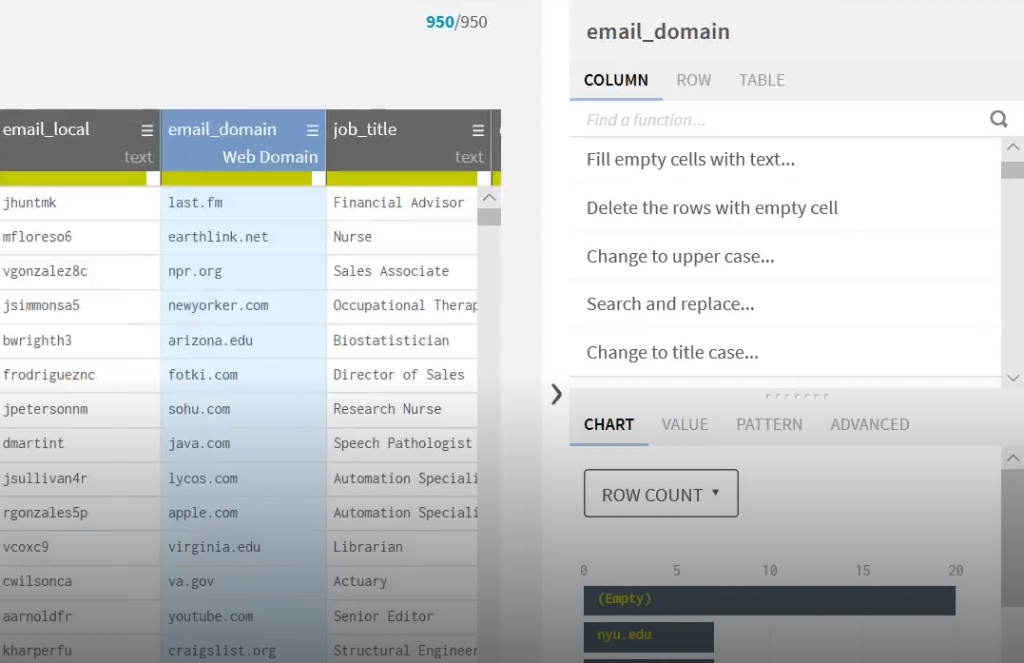Switch to the COLUMN tab
This screenshot has width=1024, height=663.
click(x=616, y=80)
